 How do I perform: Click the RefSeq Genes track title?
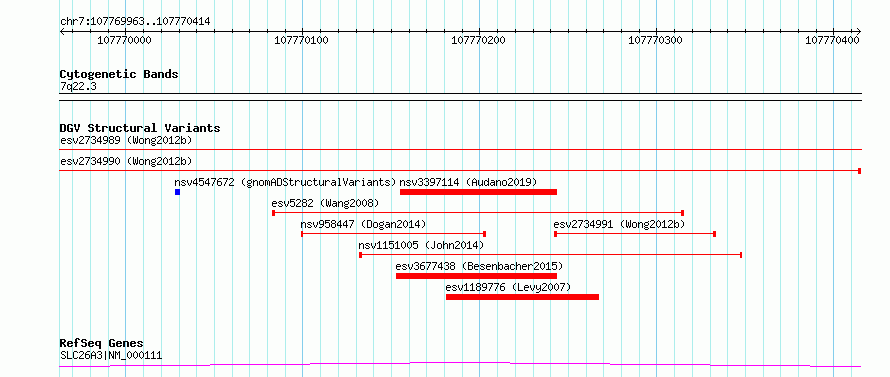pos(102,344)
